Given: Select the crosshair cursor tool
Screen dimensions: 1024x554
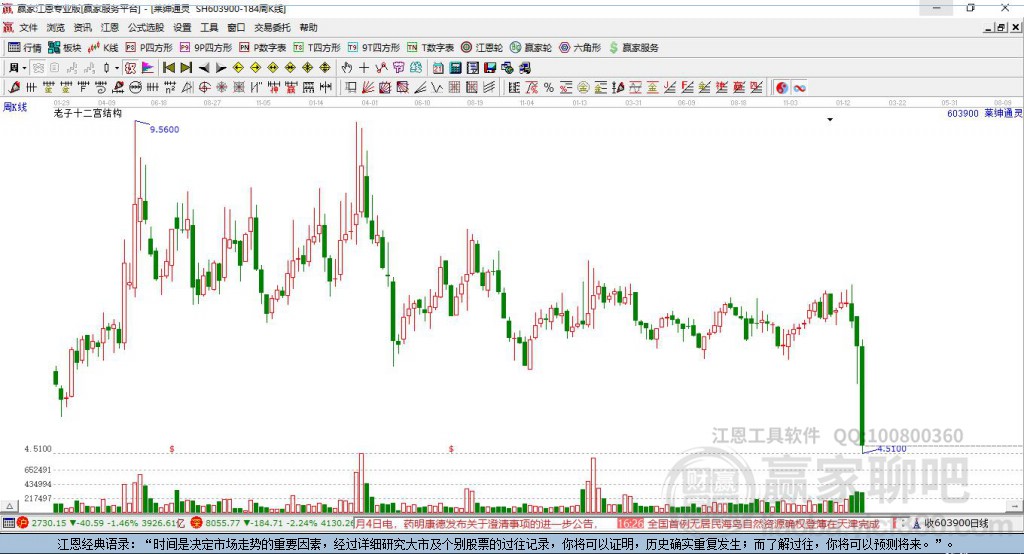Looking at the screenshot, I should tap(364, 68).
